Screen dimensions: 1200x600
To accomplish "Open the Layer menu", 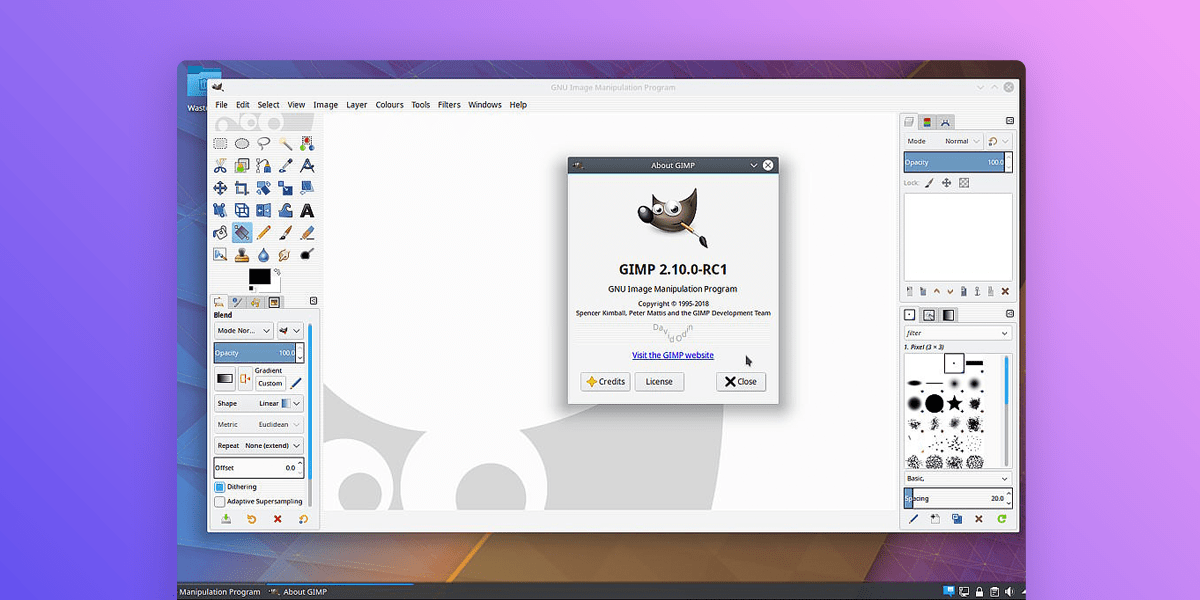I will click(357, 105).
